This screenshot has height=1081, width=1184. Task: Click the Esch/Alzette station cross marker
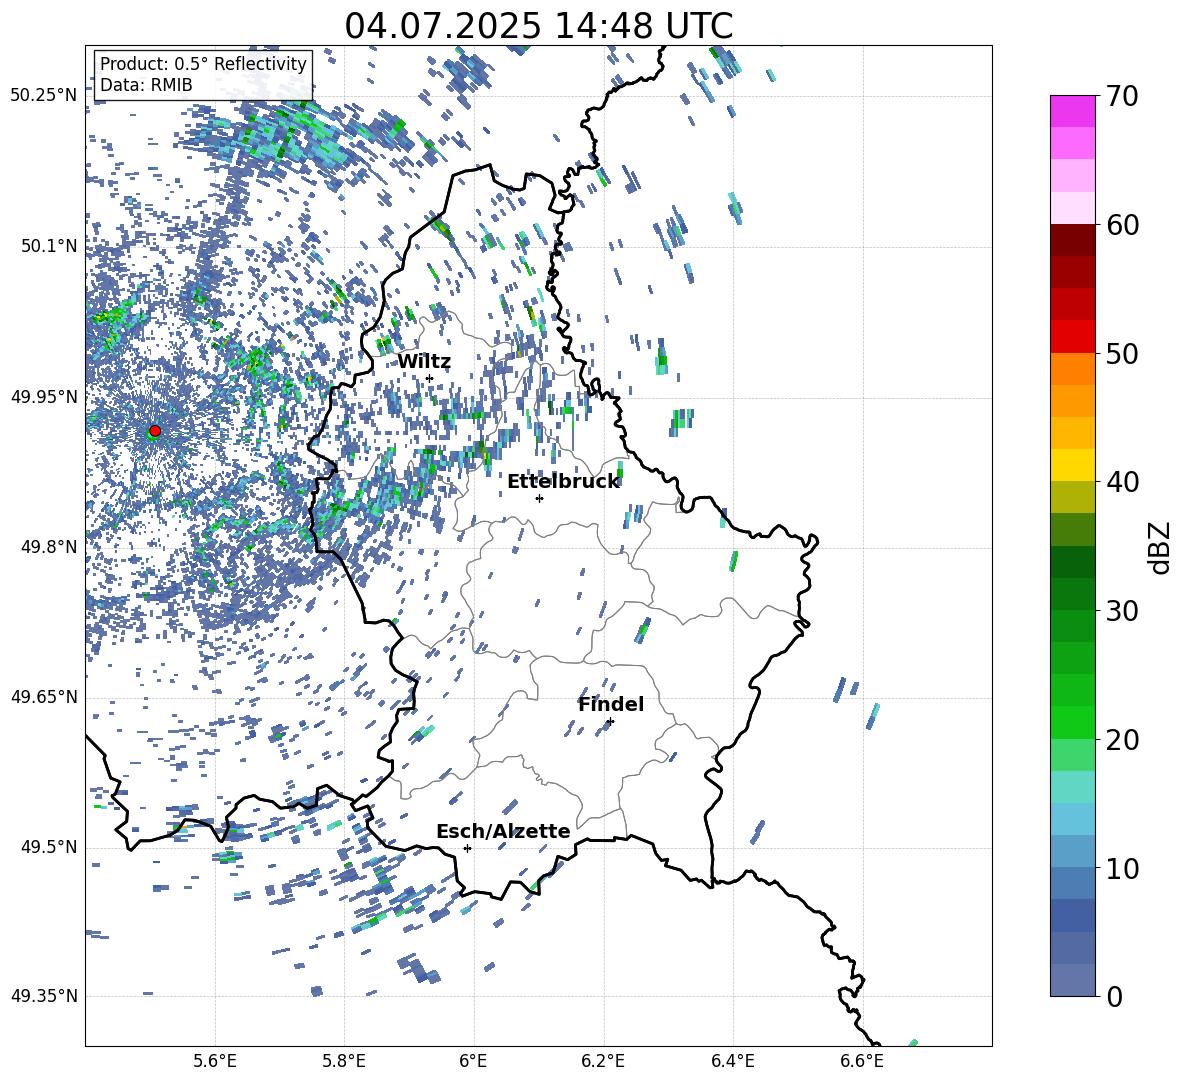[467, 848]
